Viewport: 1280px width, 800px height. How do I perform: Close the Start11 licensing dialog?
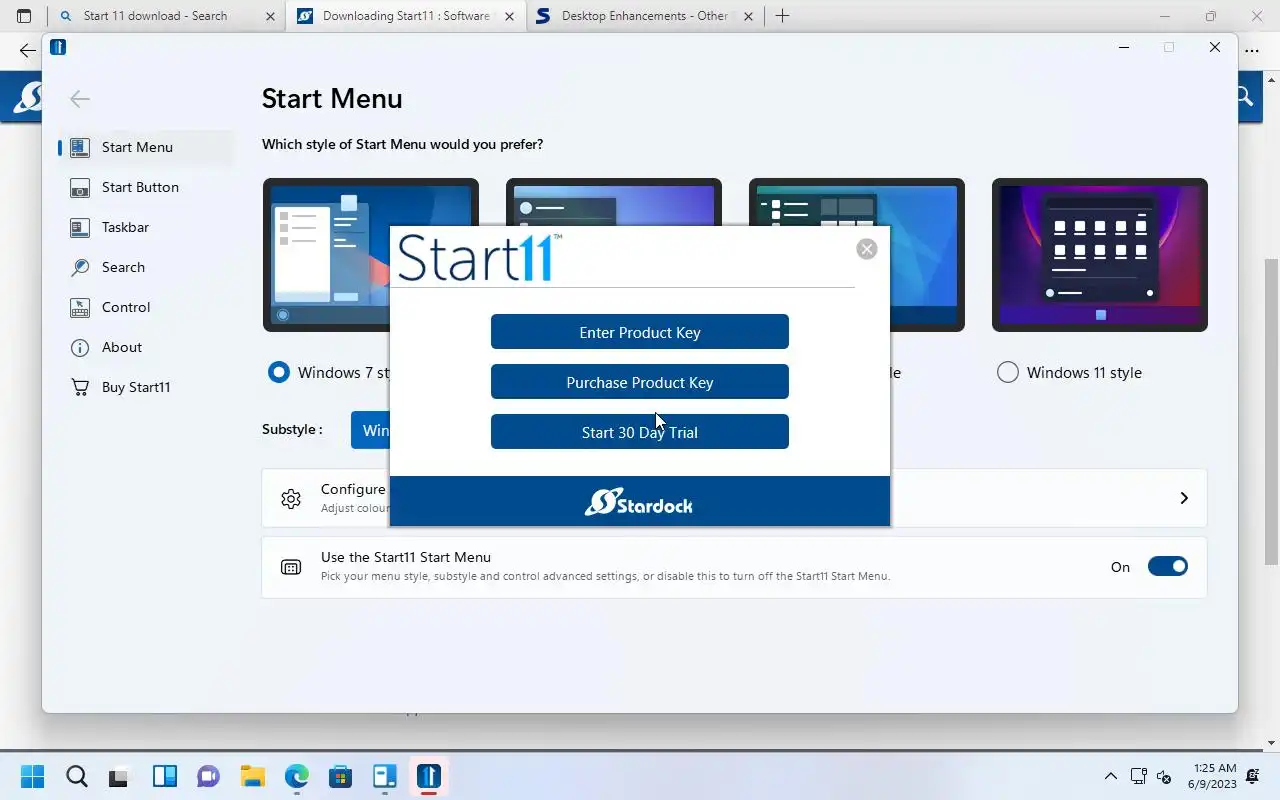pos(867,249)
